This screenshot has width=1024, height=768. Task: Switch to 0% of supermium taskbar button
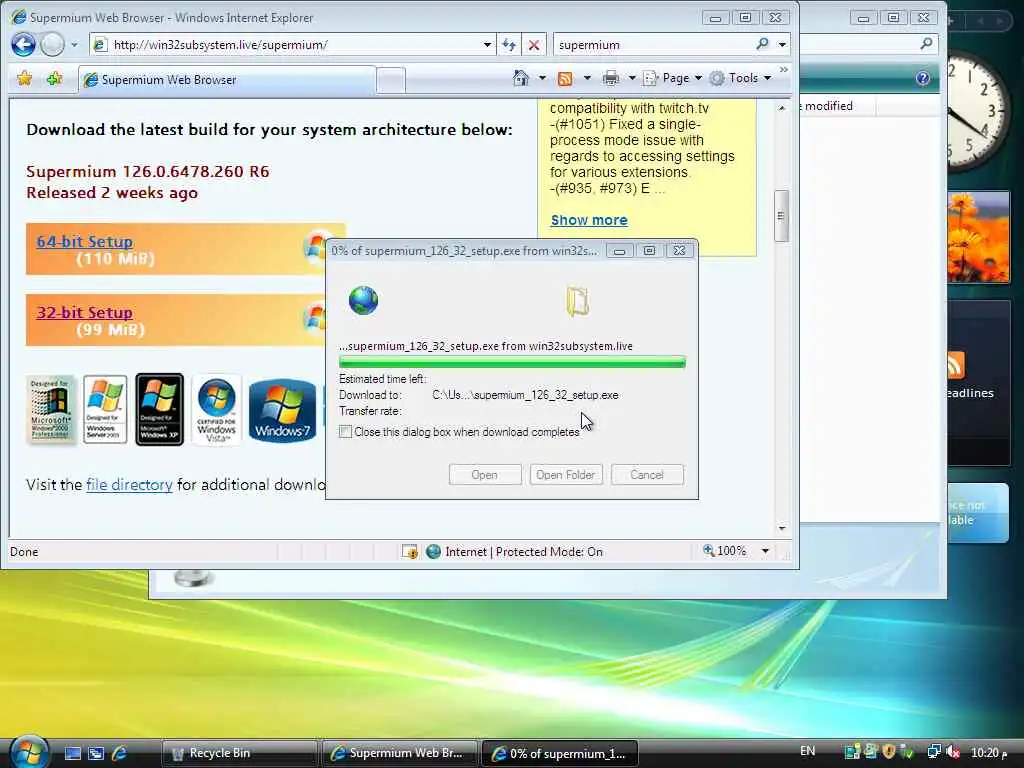click(560, 753)
